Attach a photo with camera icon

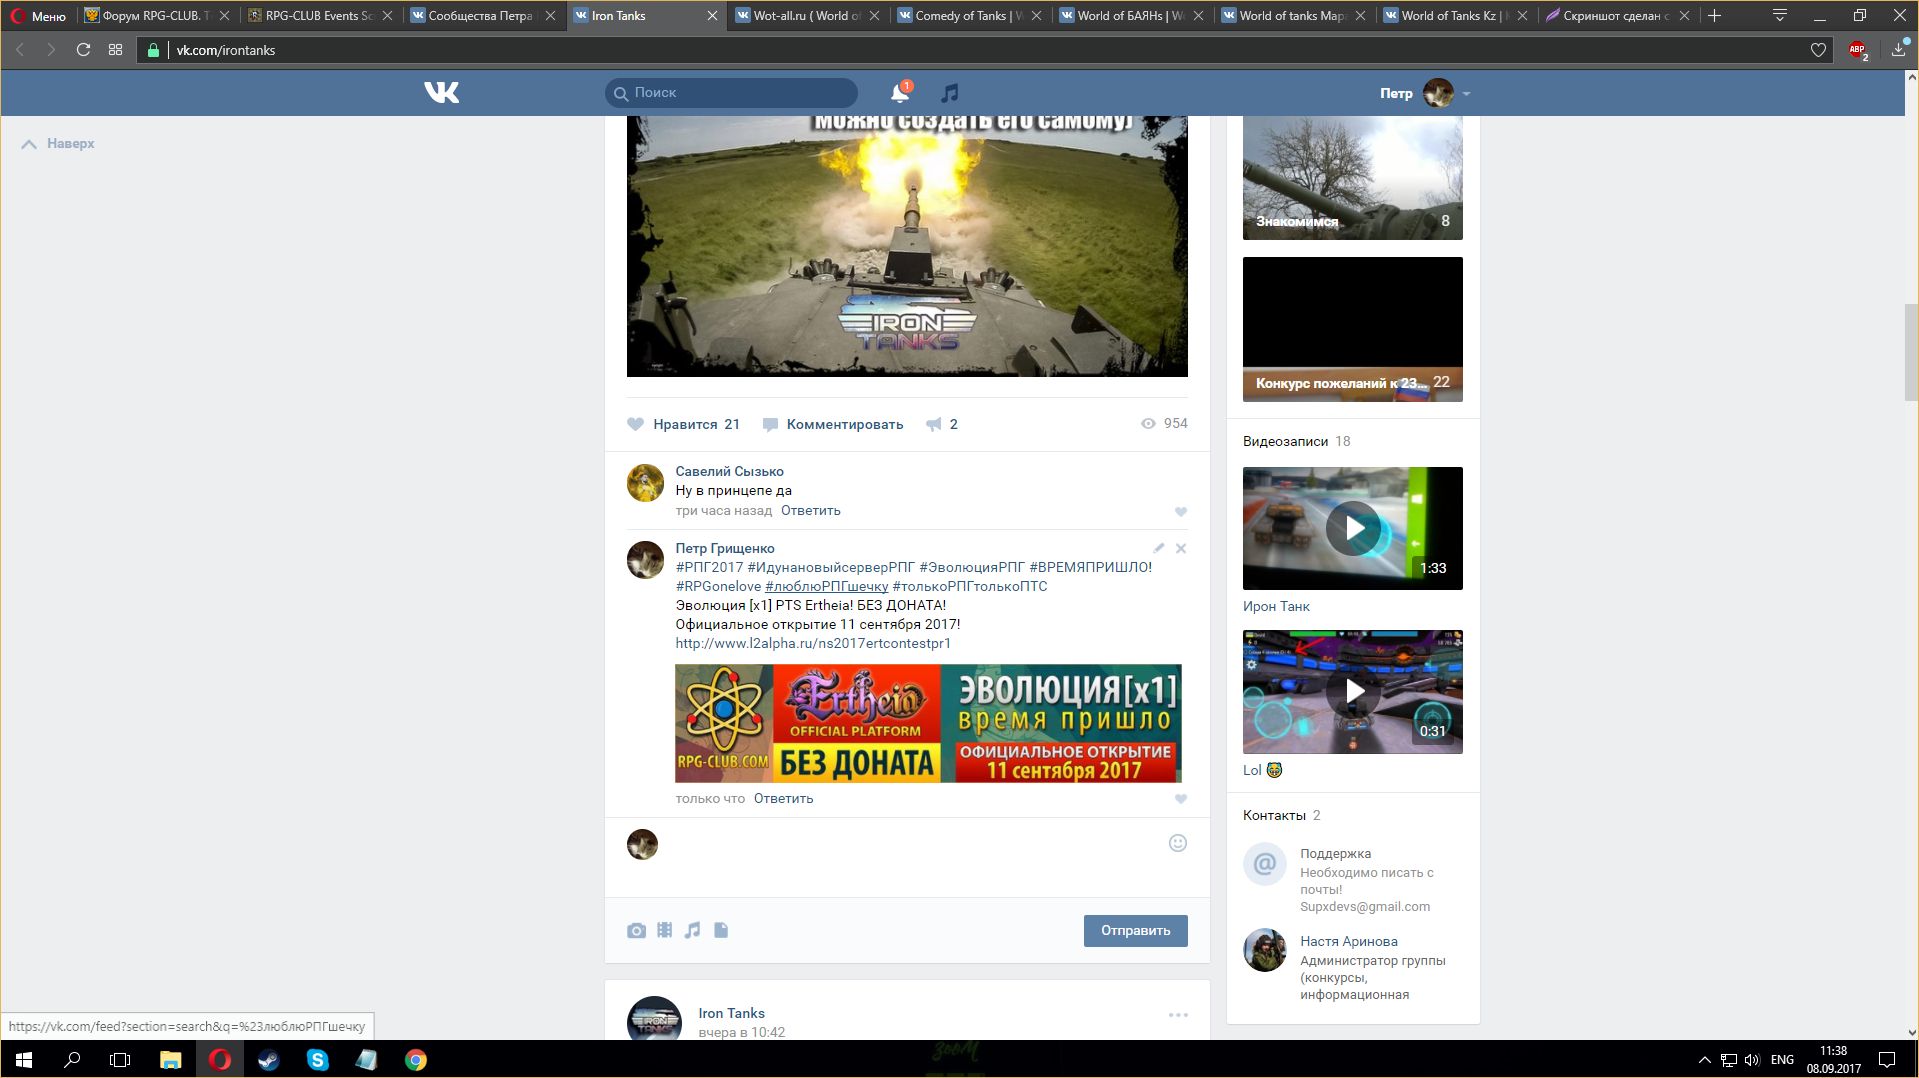636,931
